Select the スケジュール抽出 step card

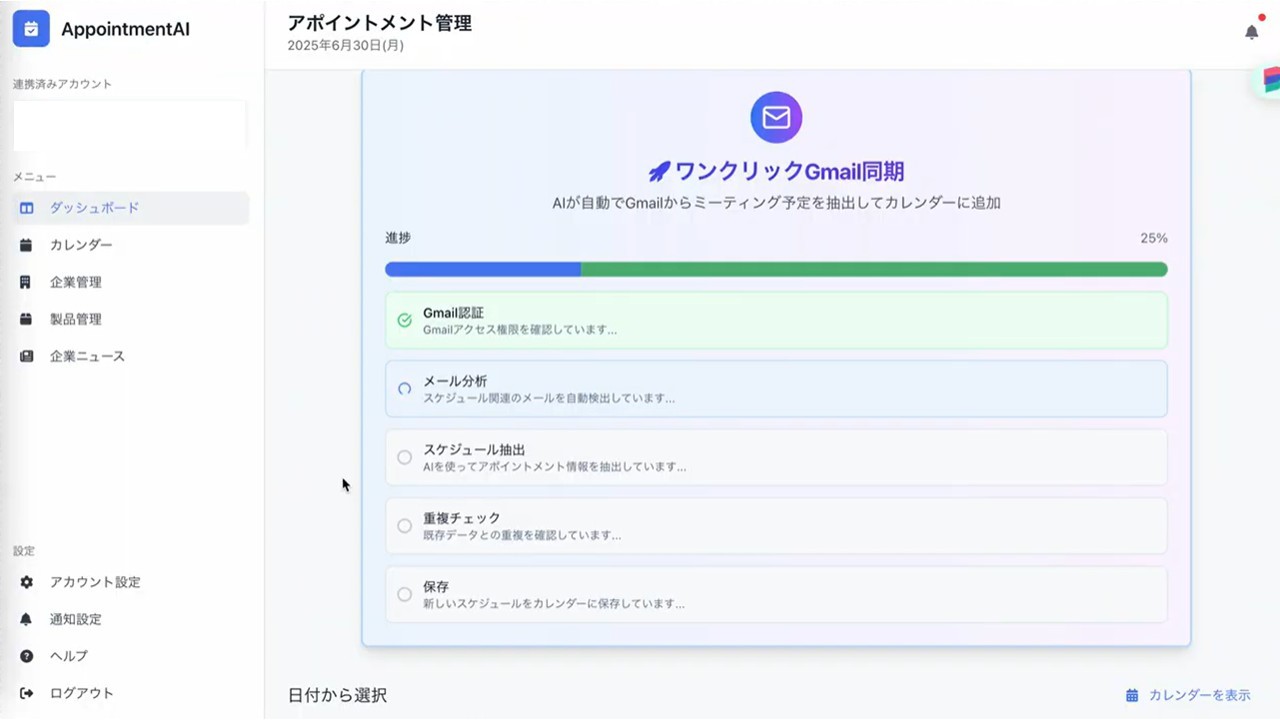776,457
